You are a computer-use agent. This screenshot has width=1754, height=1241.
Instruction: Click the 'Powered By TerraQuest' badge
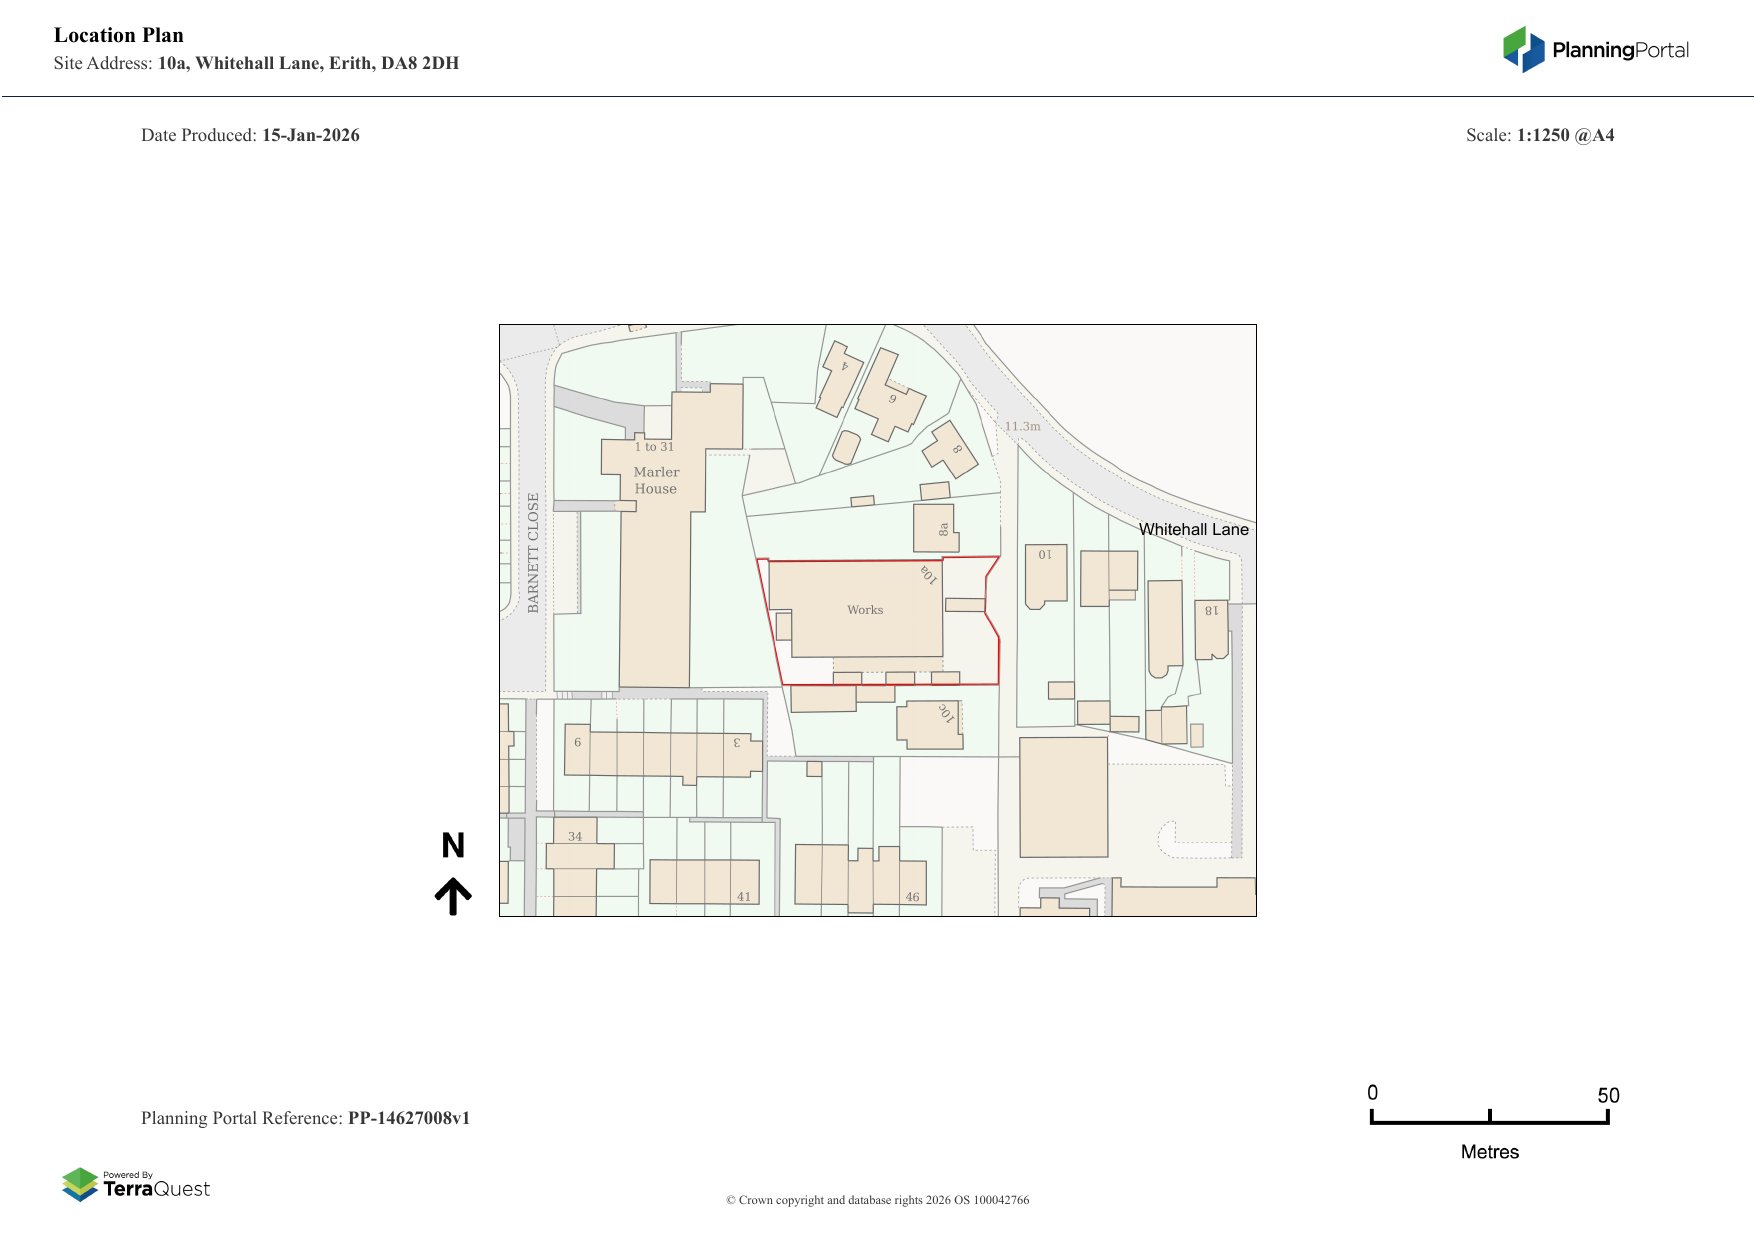[137, 1185]
